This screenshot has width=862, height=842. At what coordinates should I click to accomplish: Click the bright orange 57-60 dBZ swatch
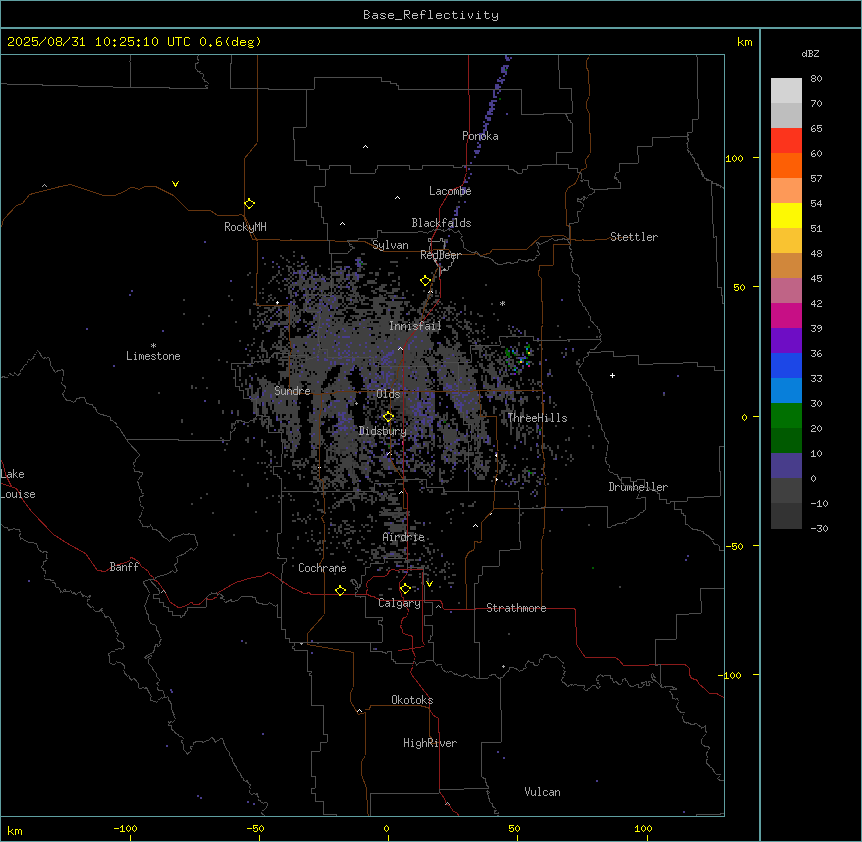pos(786,165)
